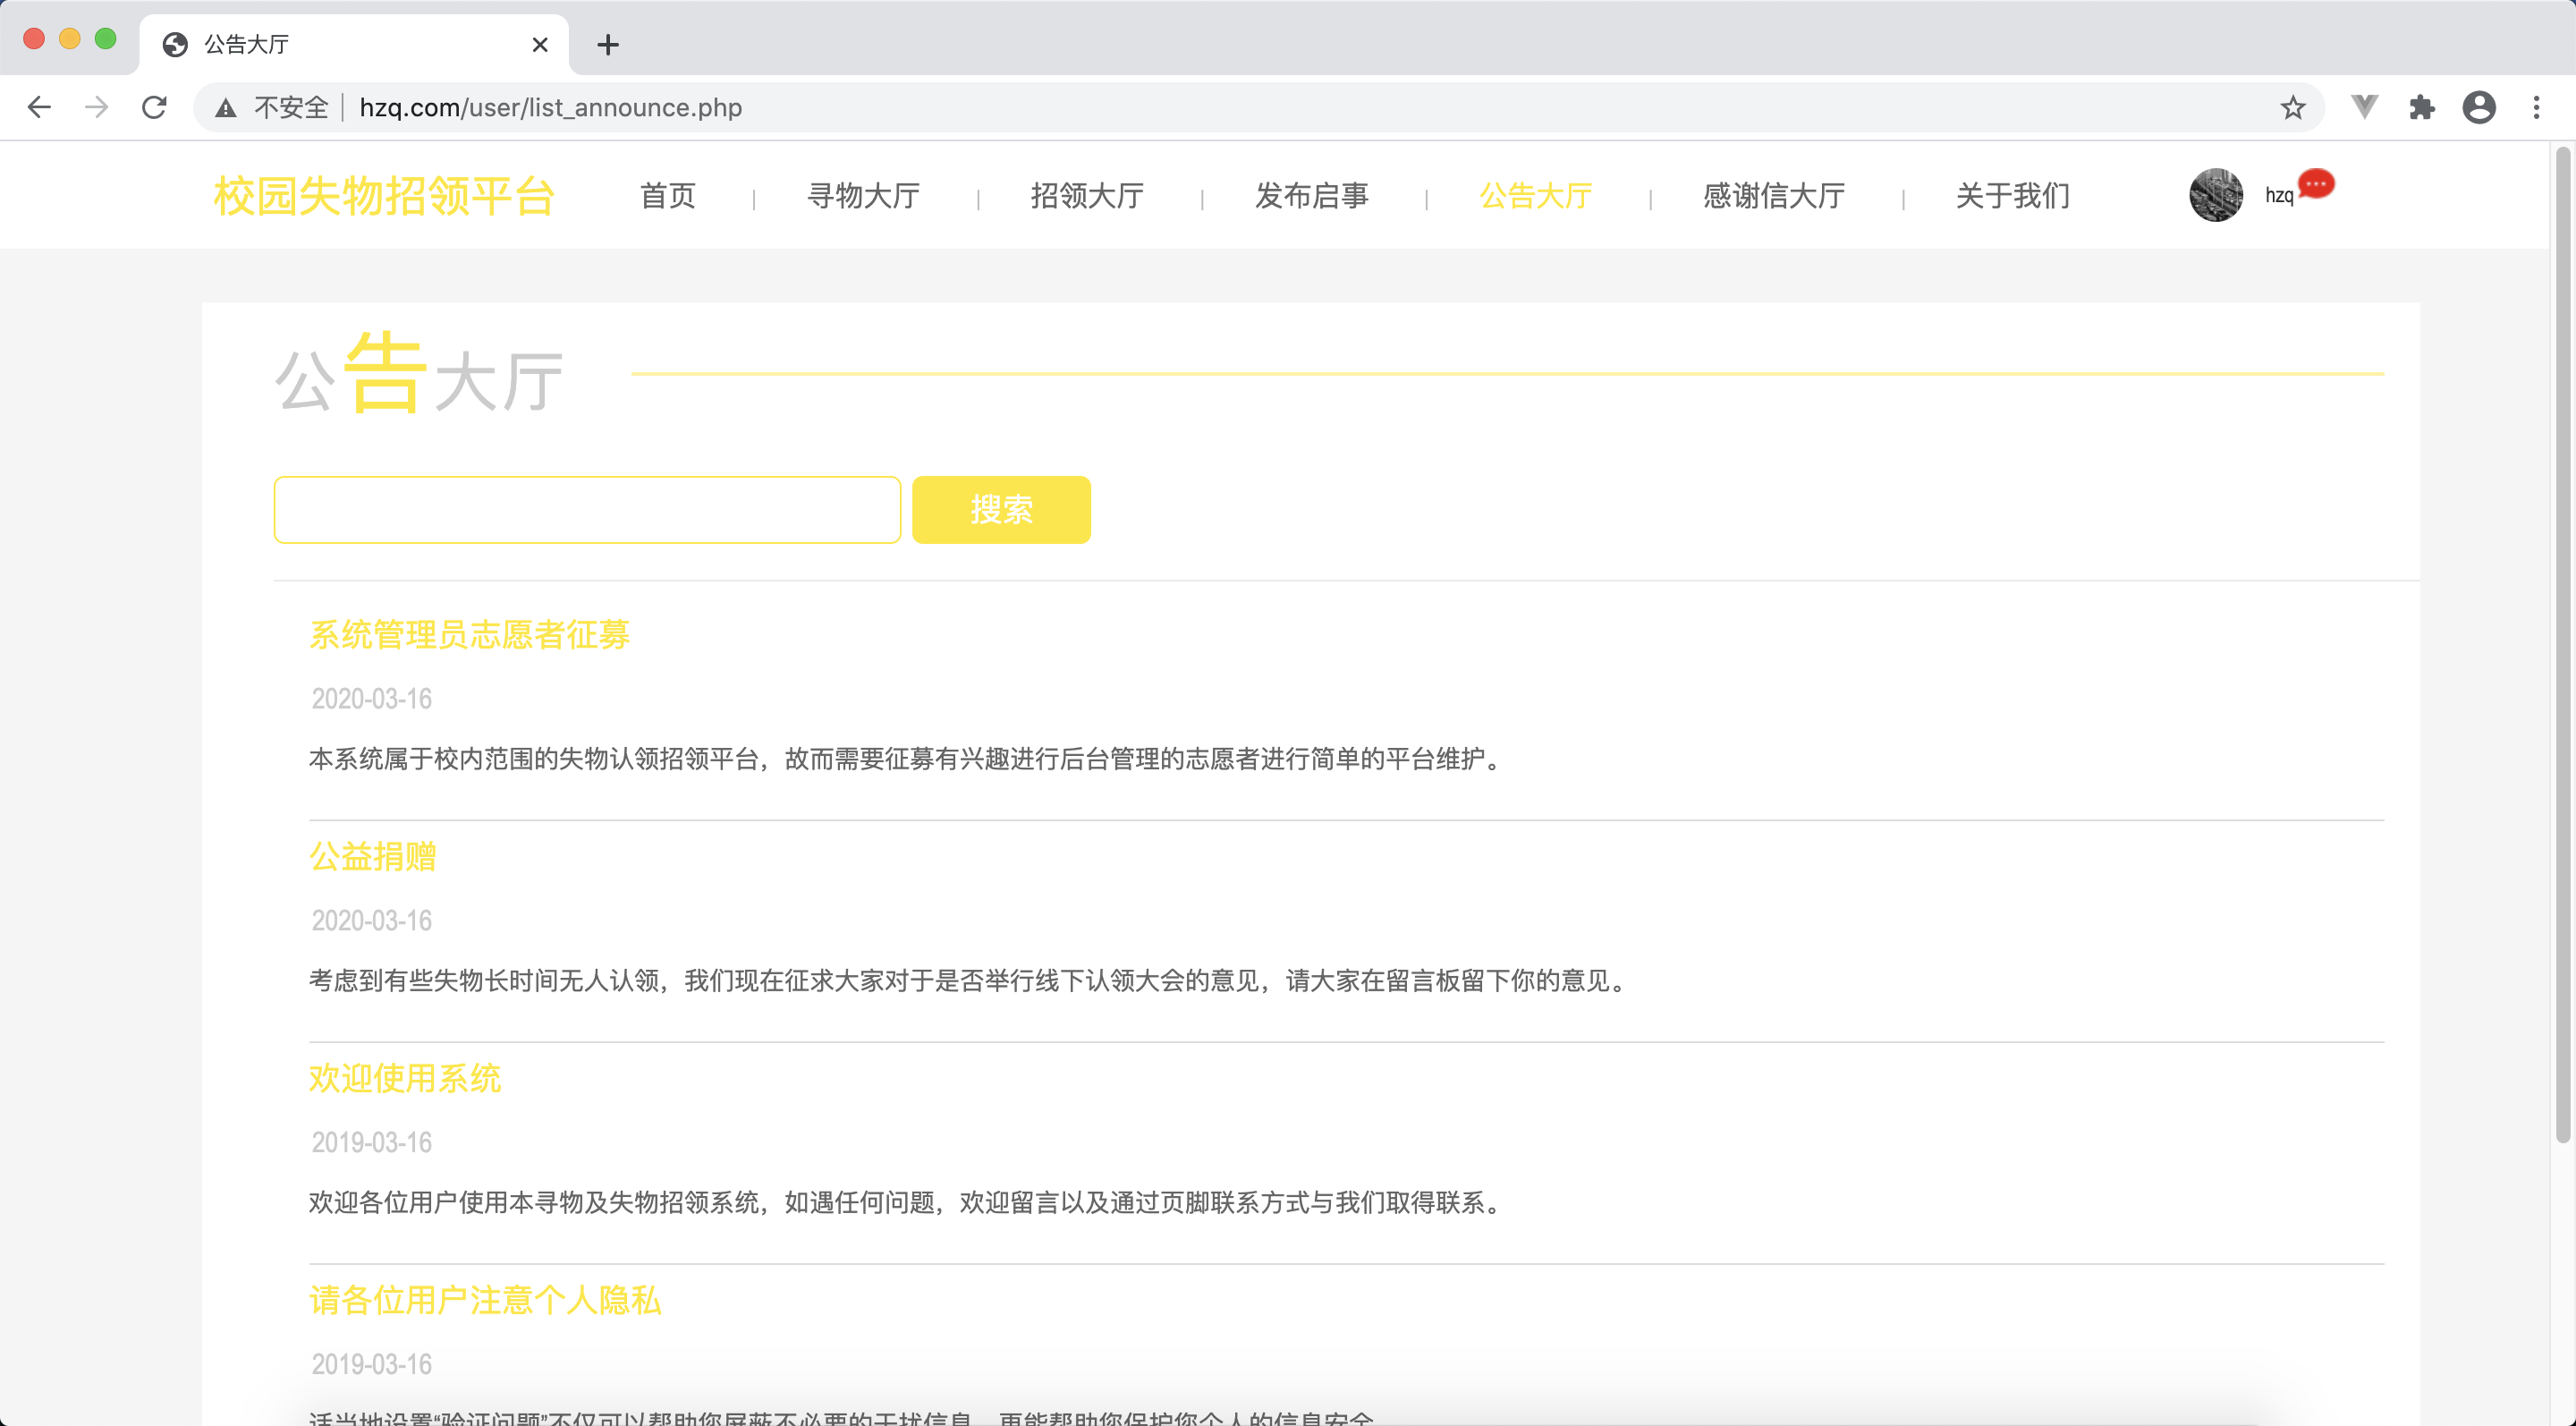The width and height of the screenshot is (2576, 1426).
Task: Open 感谢信大厅 navigation item
Action: 1775,196
